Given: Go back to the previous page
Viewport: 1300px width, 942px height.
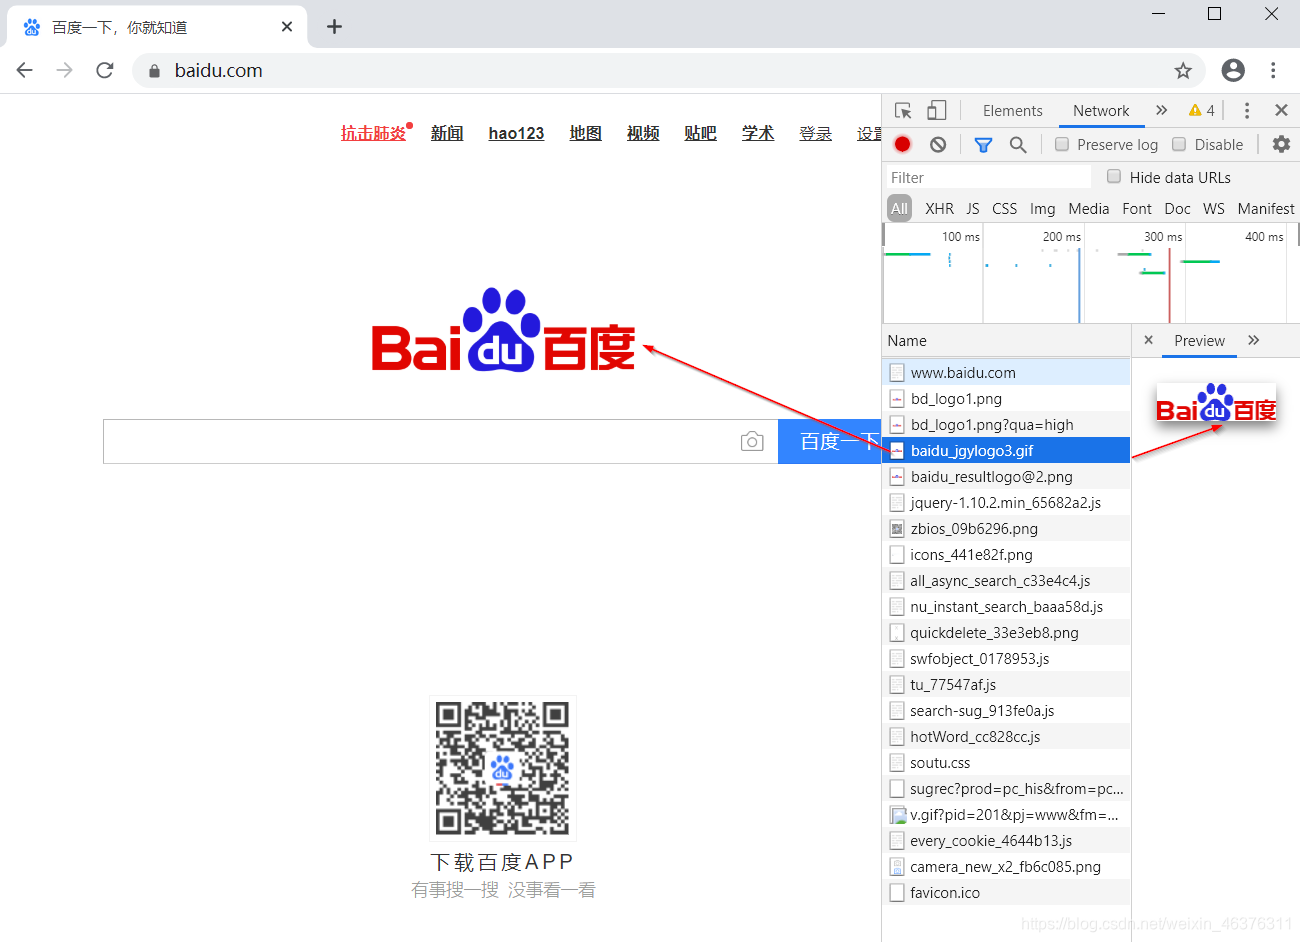Looking at the screenshot, I should (25, 70).
